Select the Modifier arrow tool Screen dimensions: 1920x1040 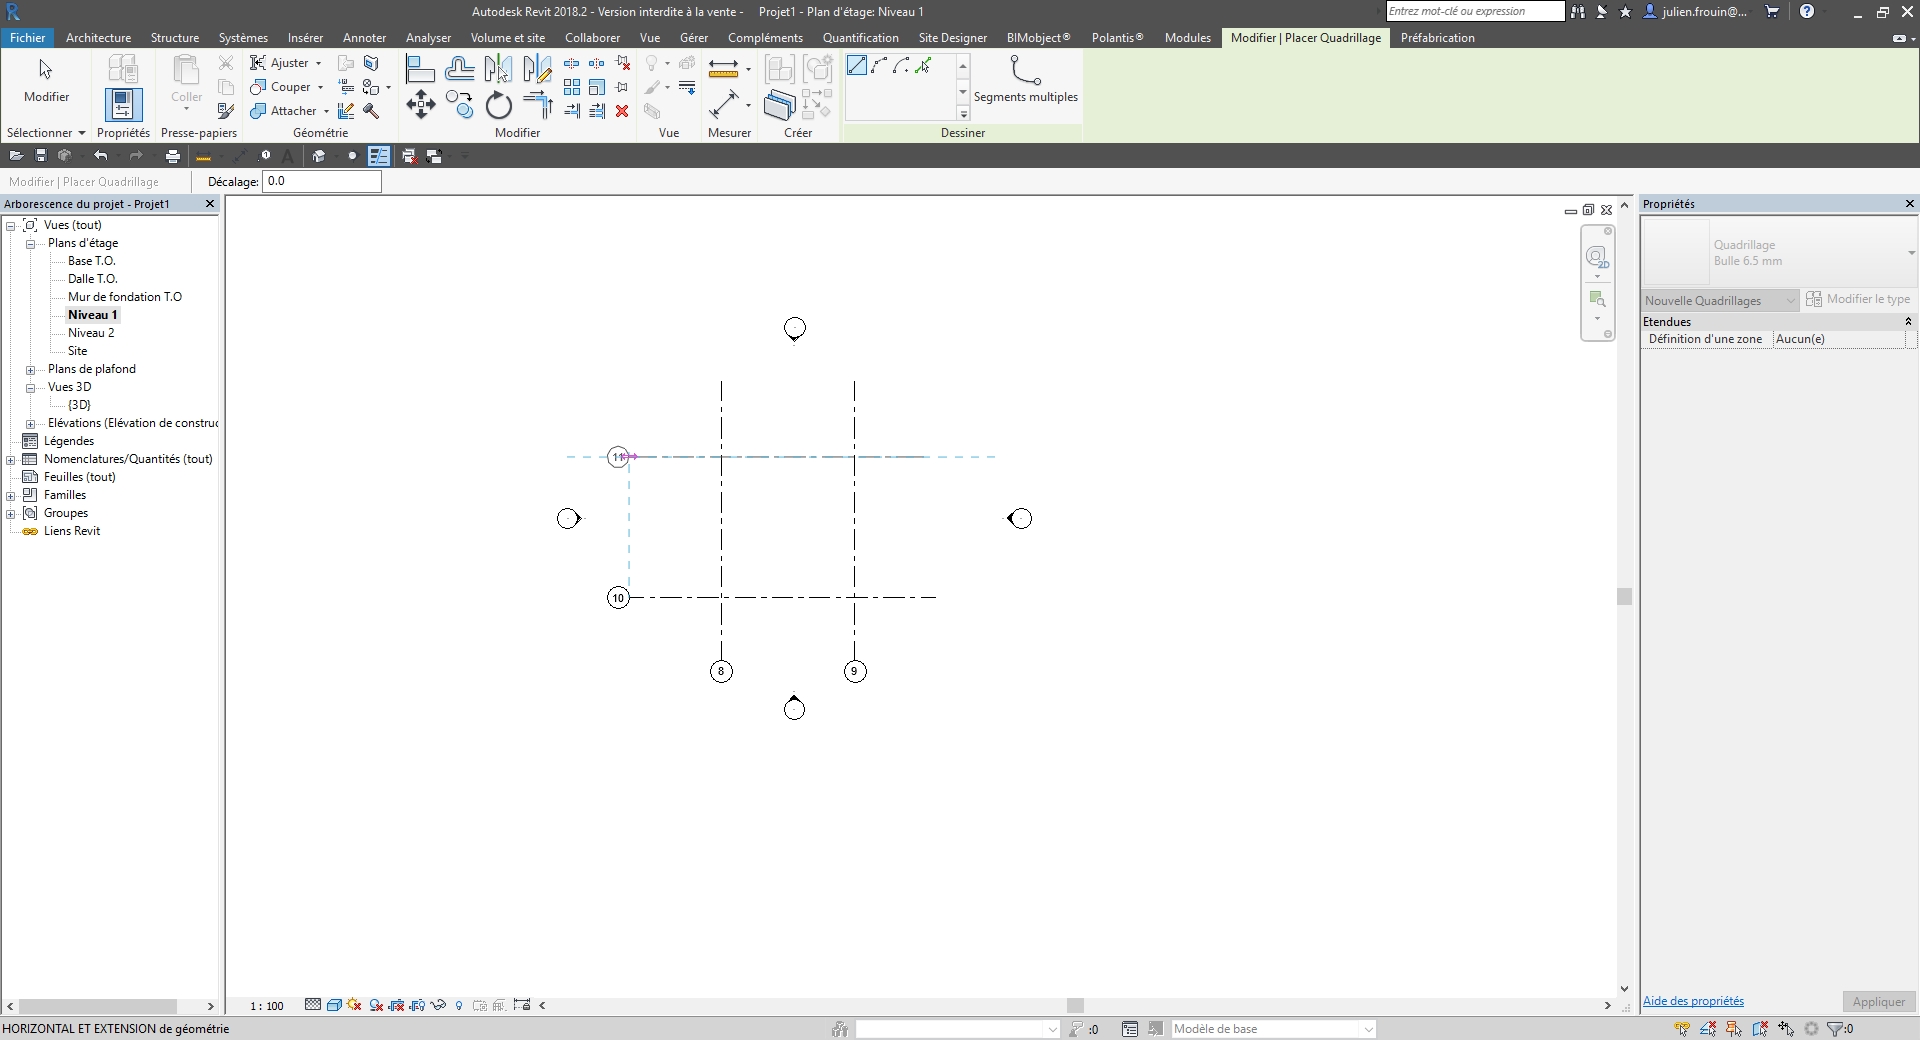[46, 80]
